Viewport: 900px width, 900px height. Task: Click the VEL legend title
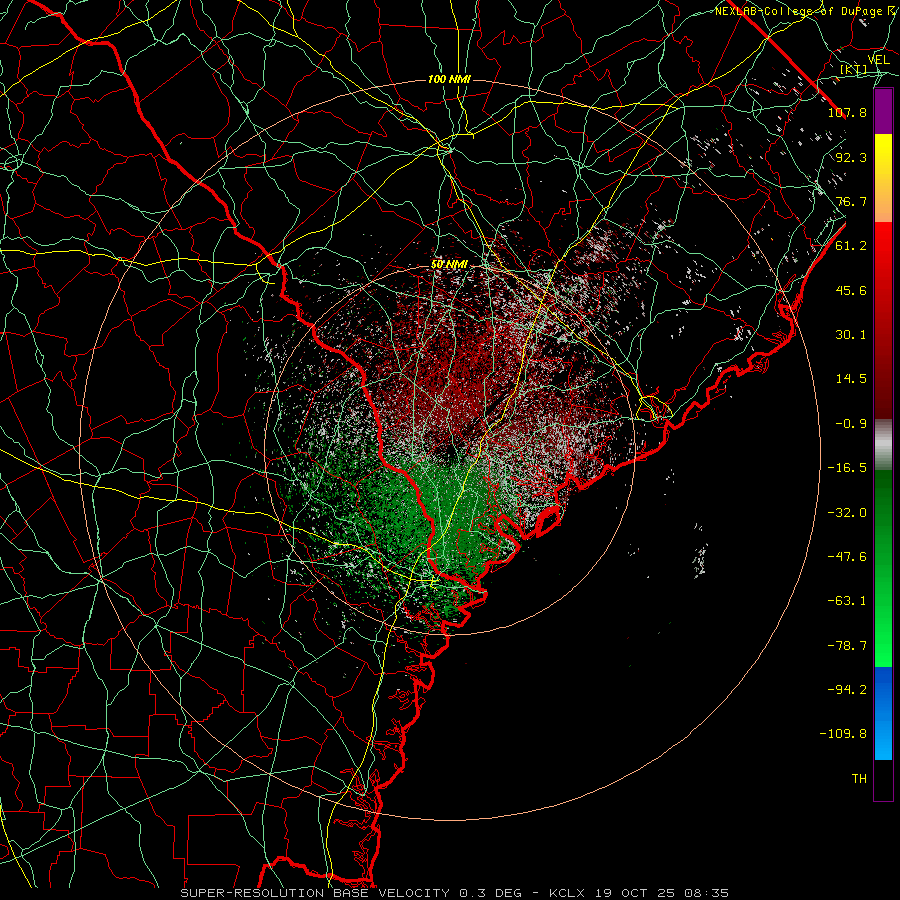[x=879, y=60]
